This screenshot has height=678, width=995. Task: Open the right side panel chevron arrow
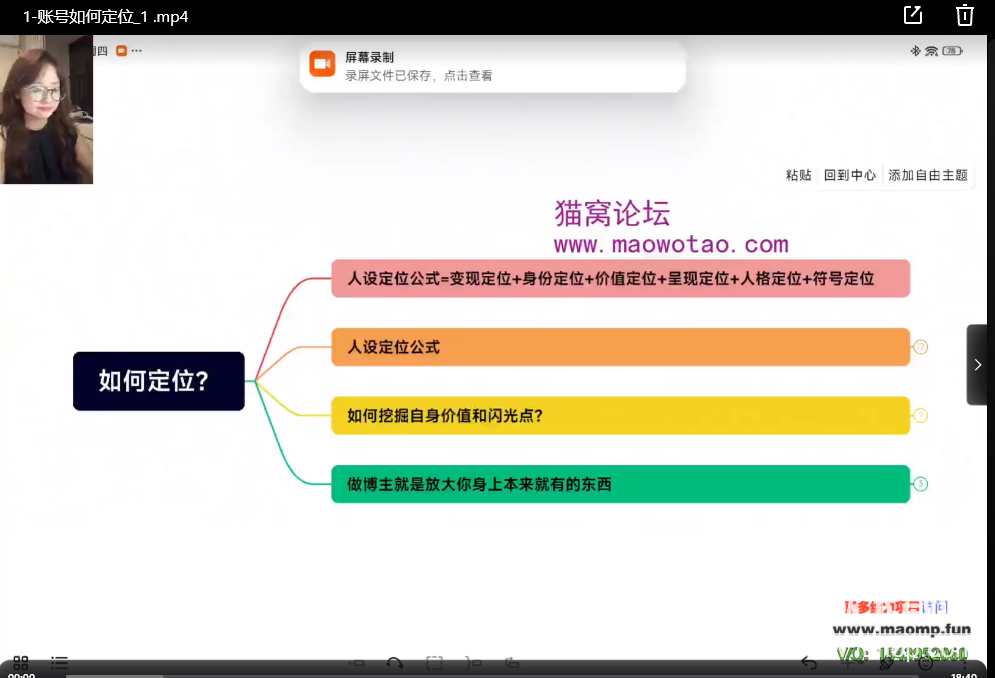click(x=977, y=365)
